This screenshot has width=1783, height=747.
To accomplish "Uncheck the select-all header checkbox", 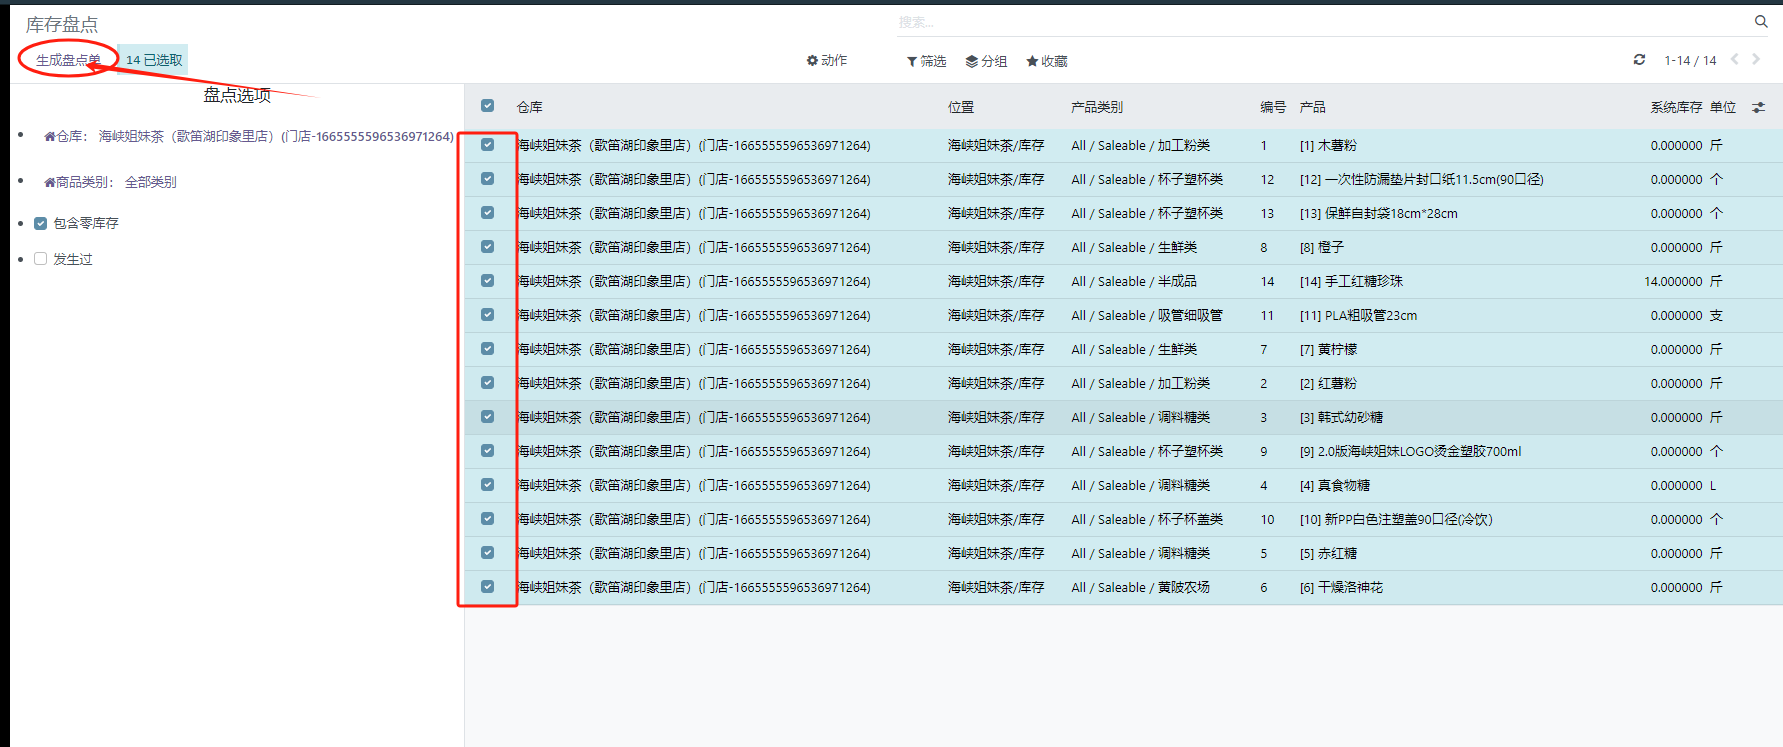I will pyautogui.click(x=487, y=106).
